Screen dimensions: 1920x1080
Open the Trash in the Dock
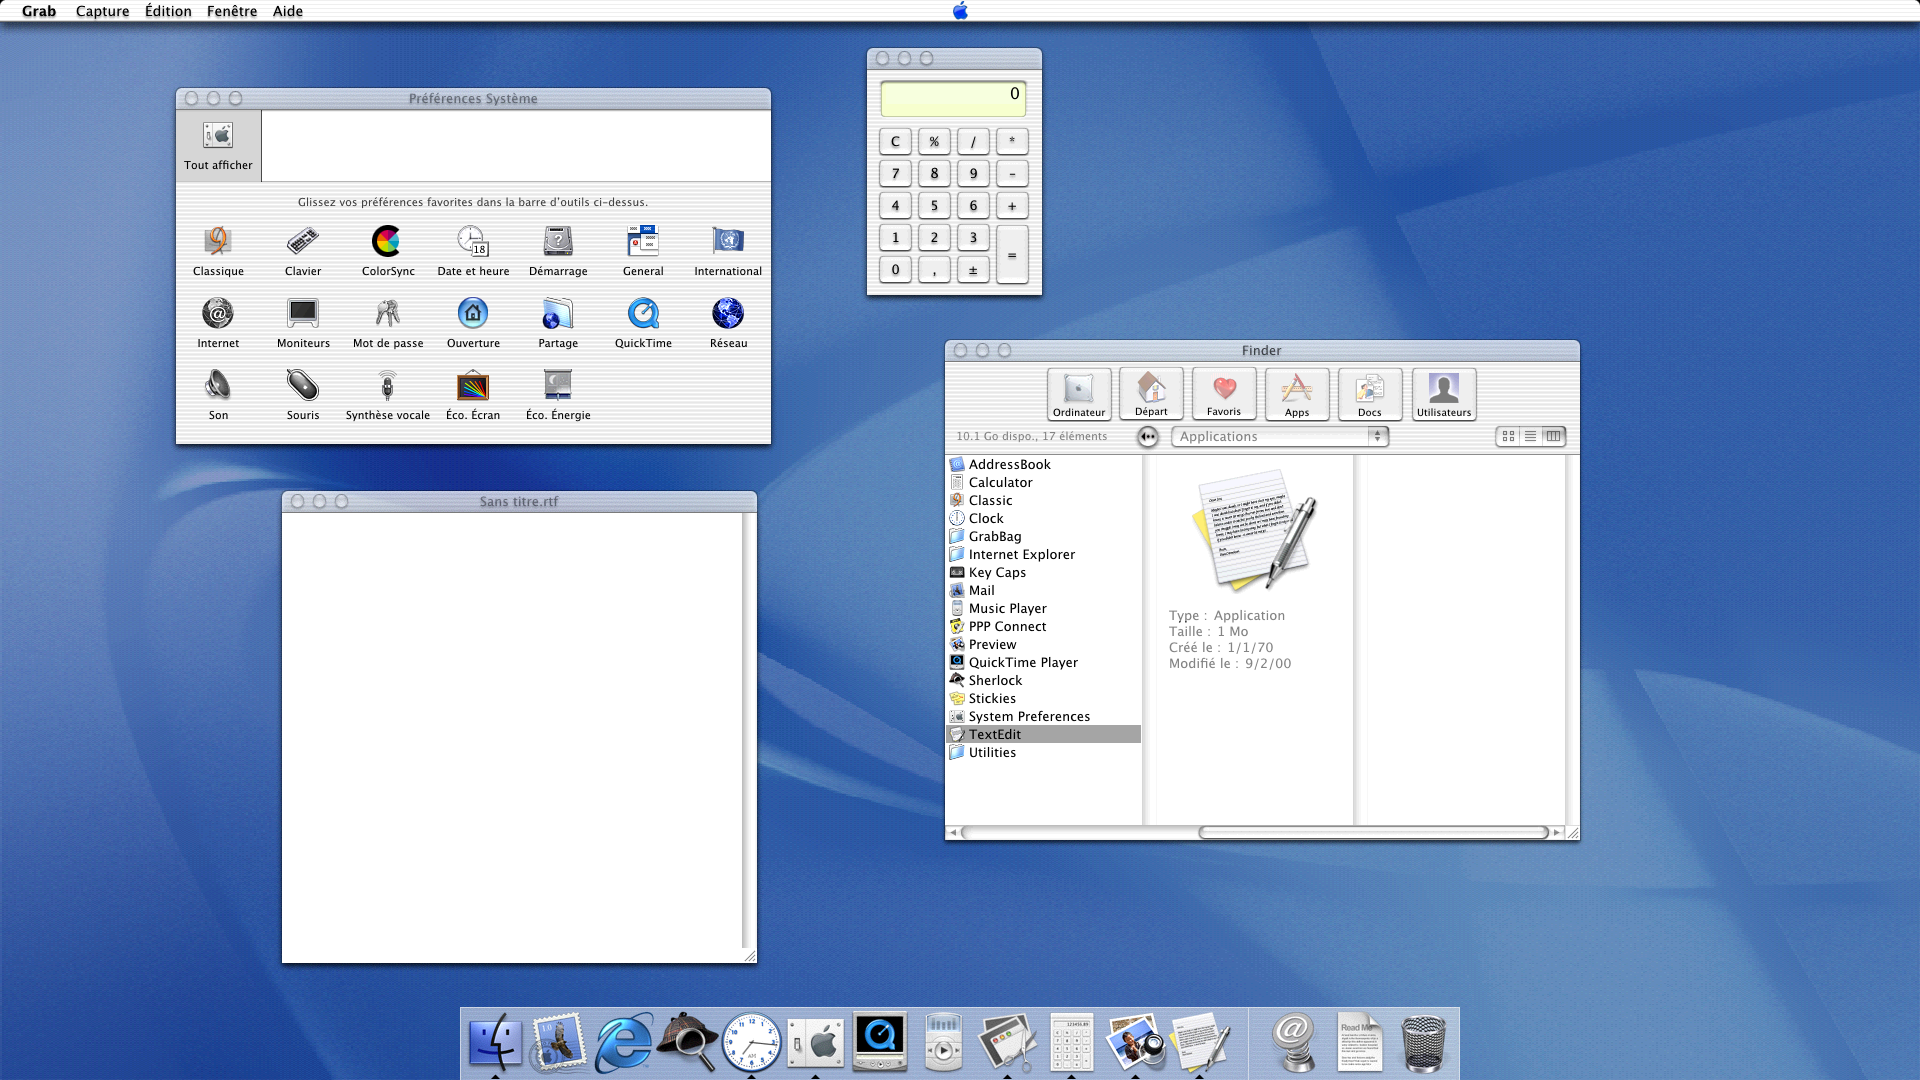(x=1423, y=1043)
